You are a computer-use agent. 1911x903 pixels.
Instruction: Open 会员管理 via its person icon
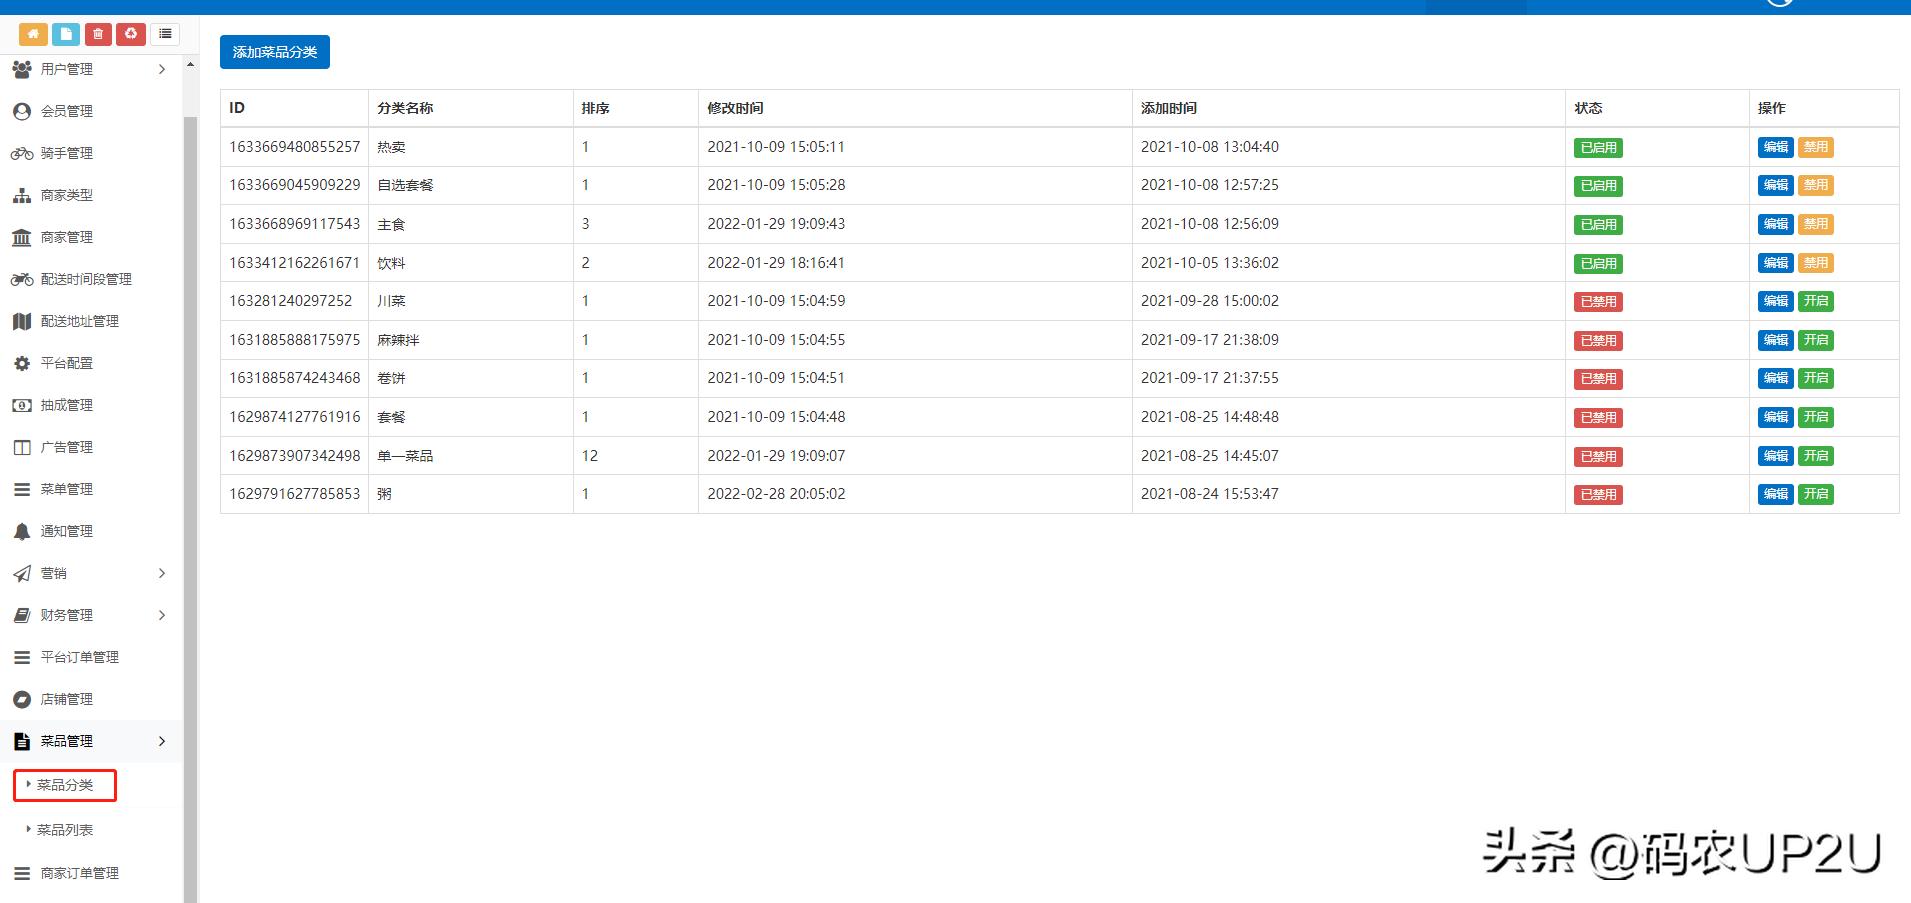tap(22, 111)
